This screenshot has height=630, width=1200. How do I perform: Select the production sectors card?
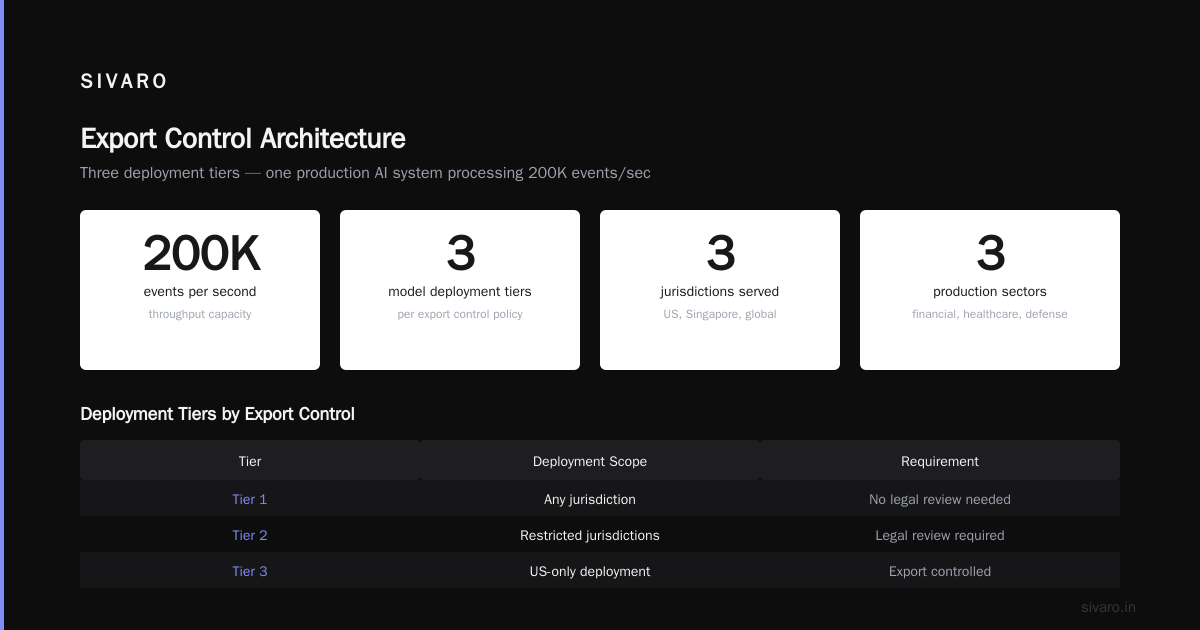coord(990,290)
